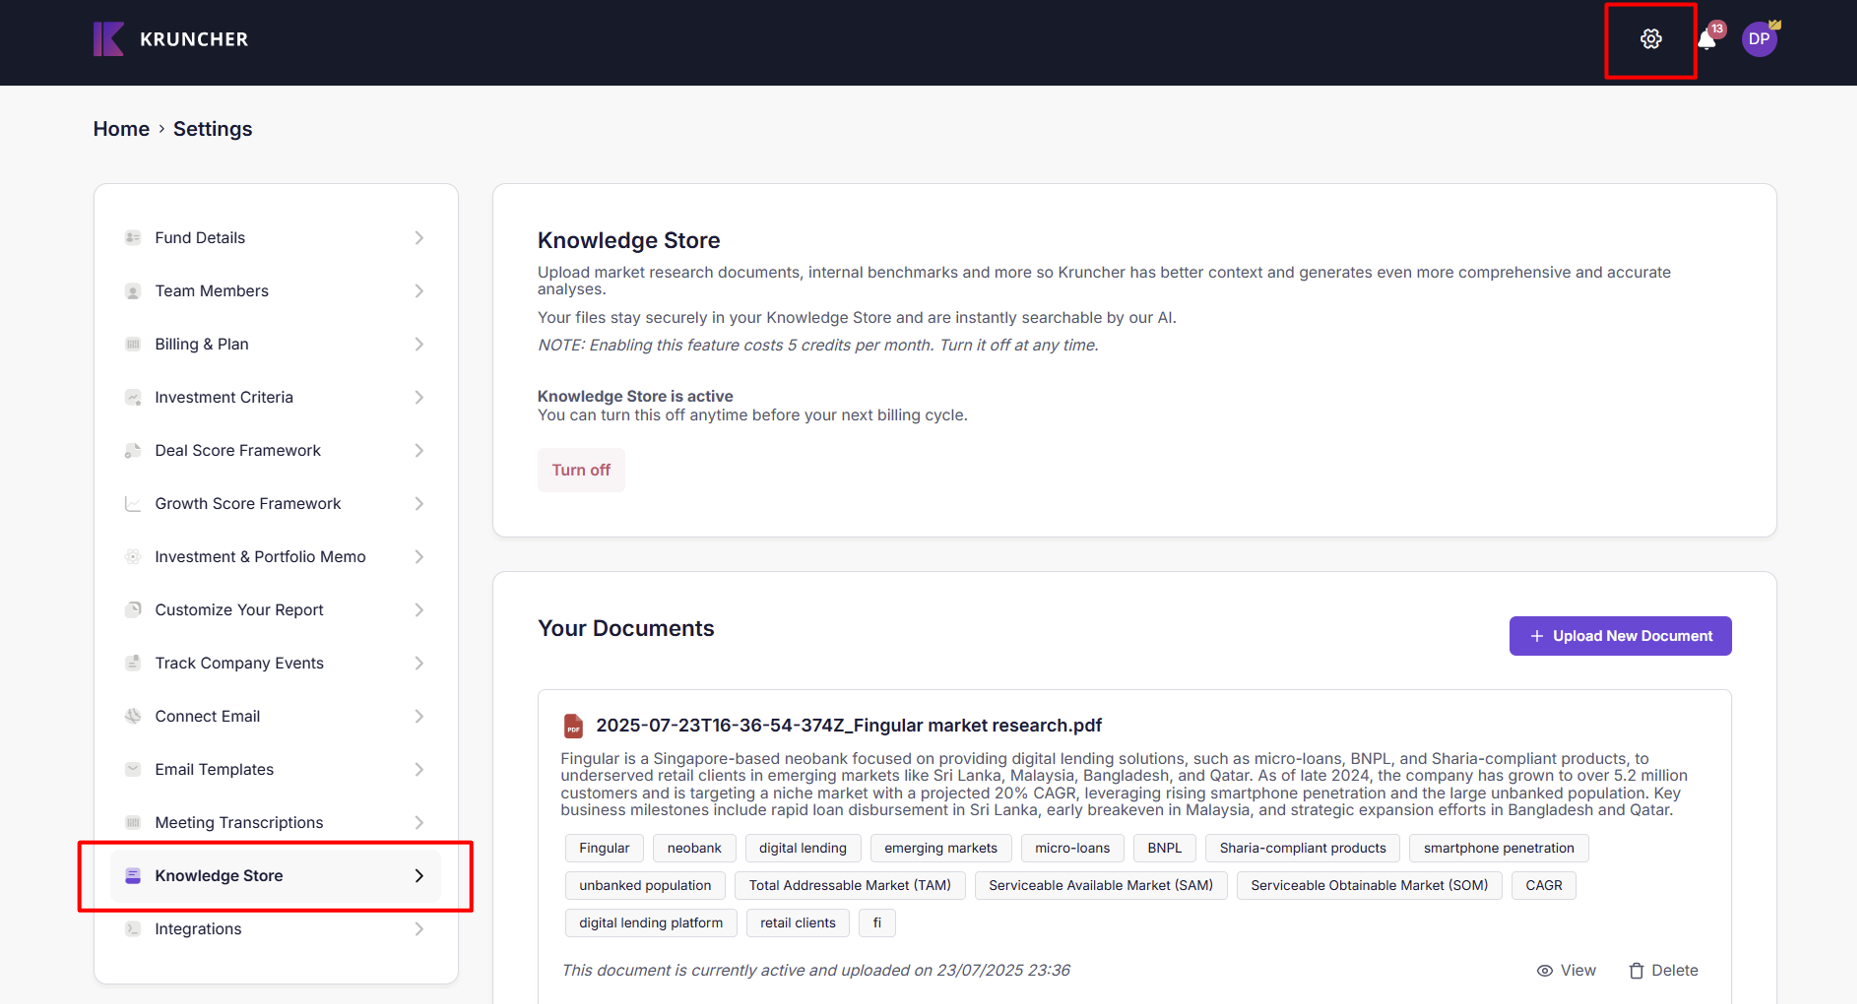Open settings via the gear icon

(x=1650, y=39)
